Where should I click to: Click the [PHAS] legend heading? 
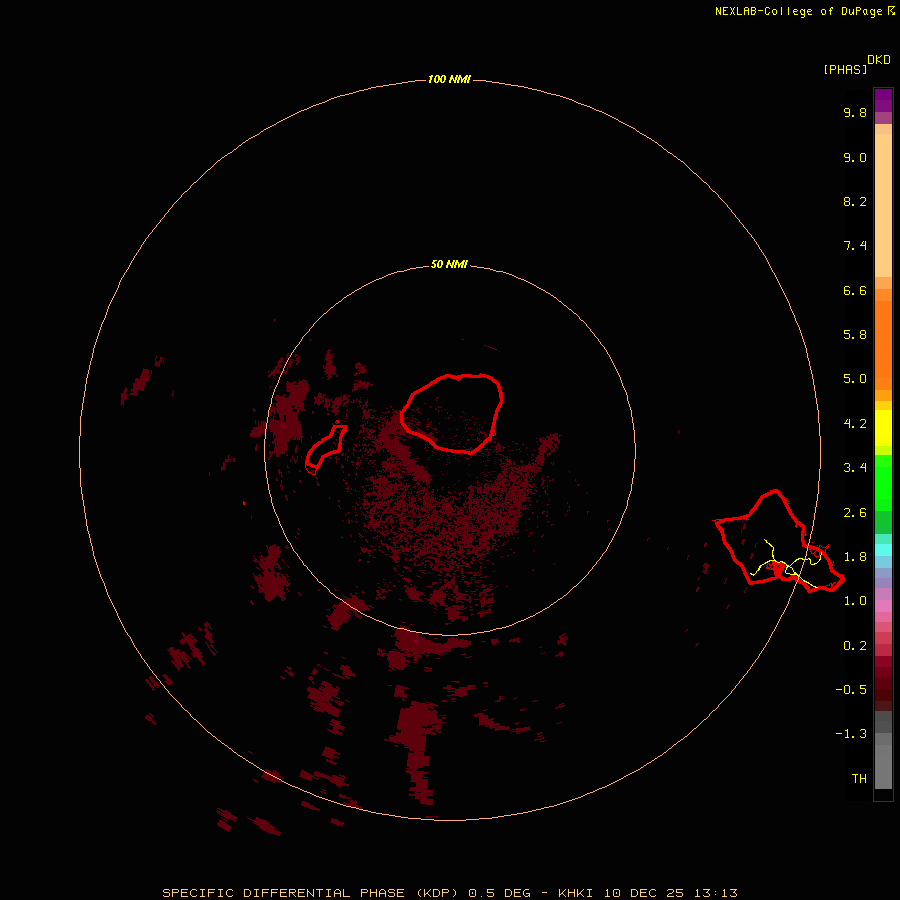click(x=845, y=70)
